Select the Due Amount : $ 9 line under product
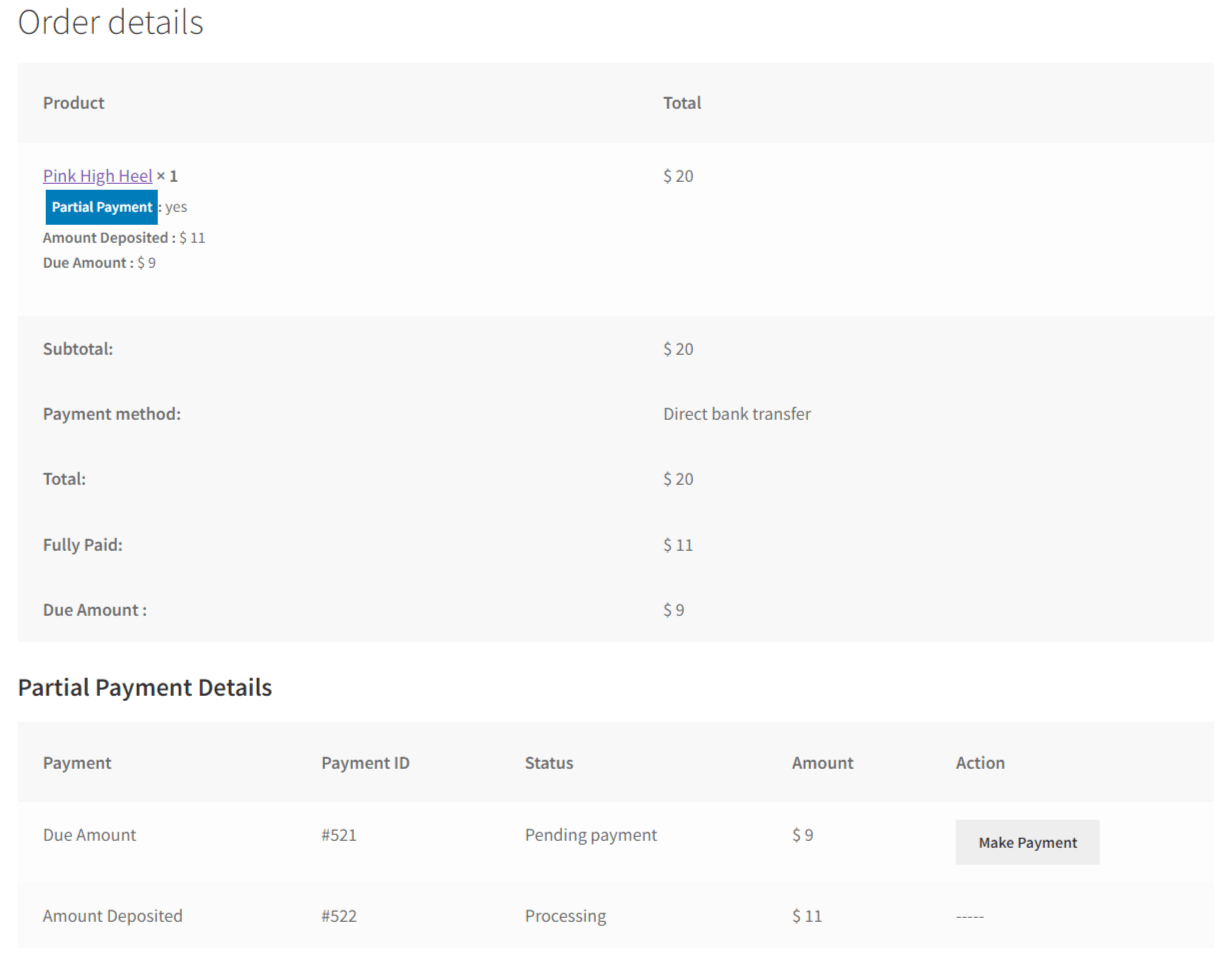1229x956 pixels. click(99, 263)
